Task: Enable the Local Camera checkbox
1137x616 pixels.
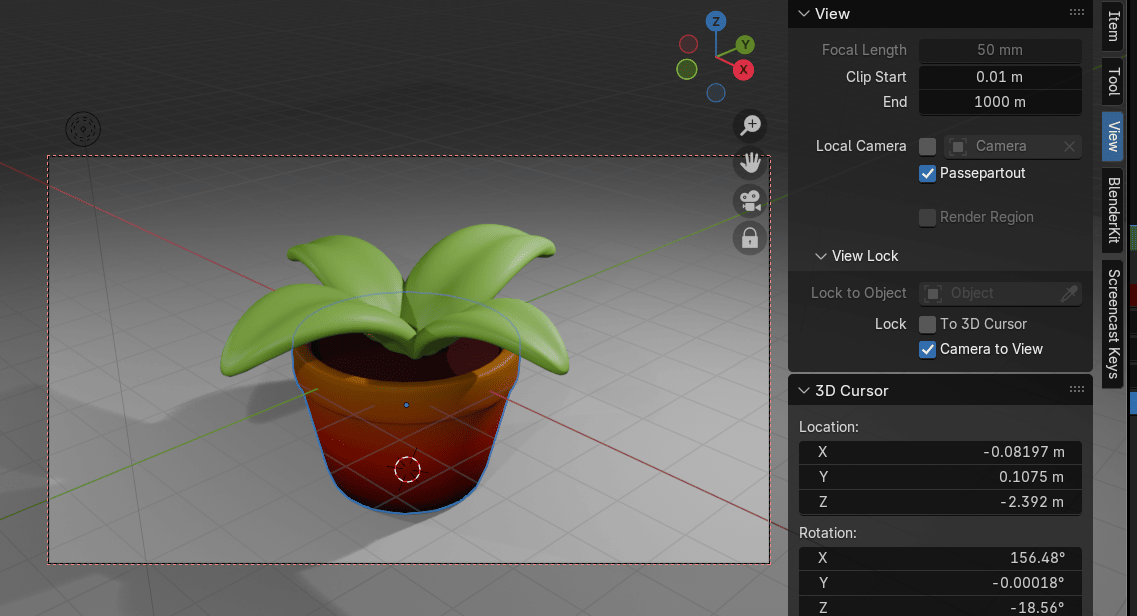Action: [927, 147]
